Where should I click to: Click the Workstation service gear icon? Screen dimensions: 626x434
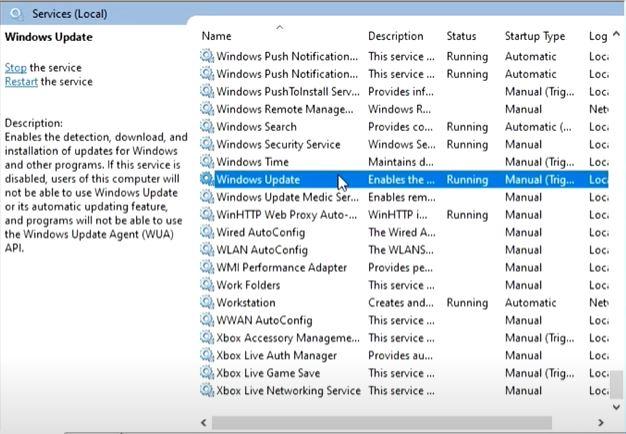(x=207, y=302)
